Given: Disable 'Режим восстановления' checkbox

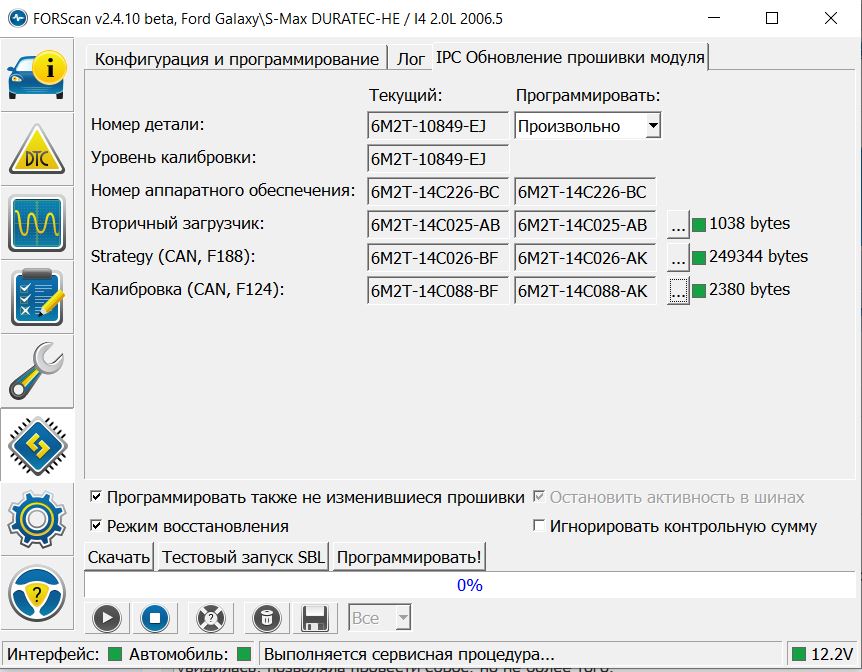Looking at the screenshot, I should (96, 526).
